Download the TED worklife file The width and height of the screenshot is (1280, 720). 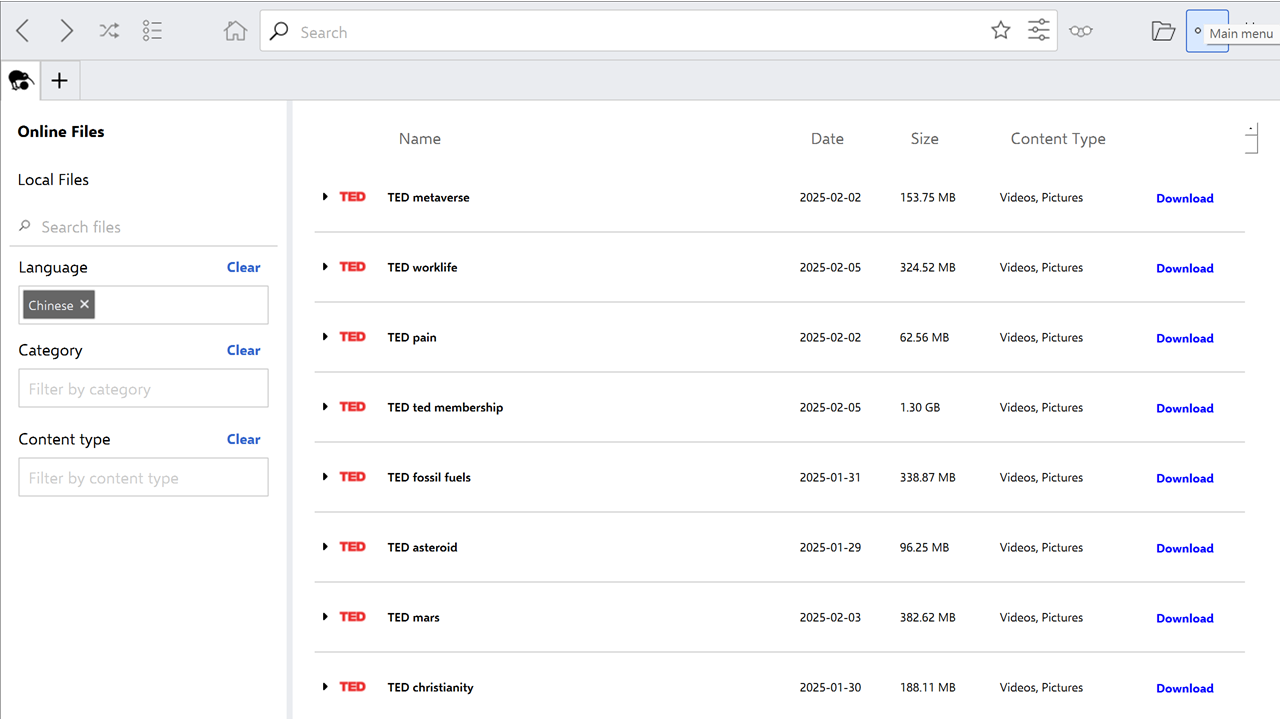pyautogui.click(x=1184, y=268)
